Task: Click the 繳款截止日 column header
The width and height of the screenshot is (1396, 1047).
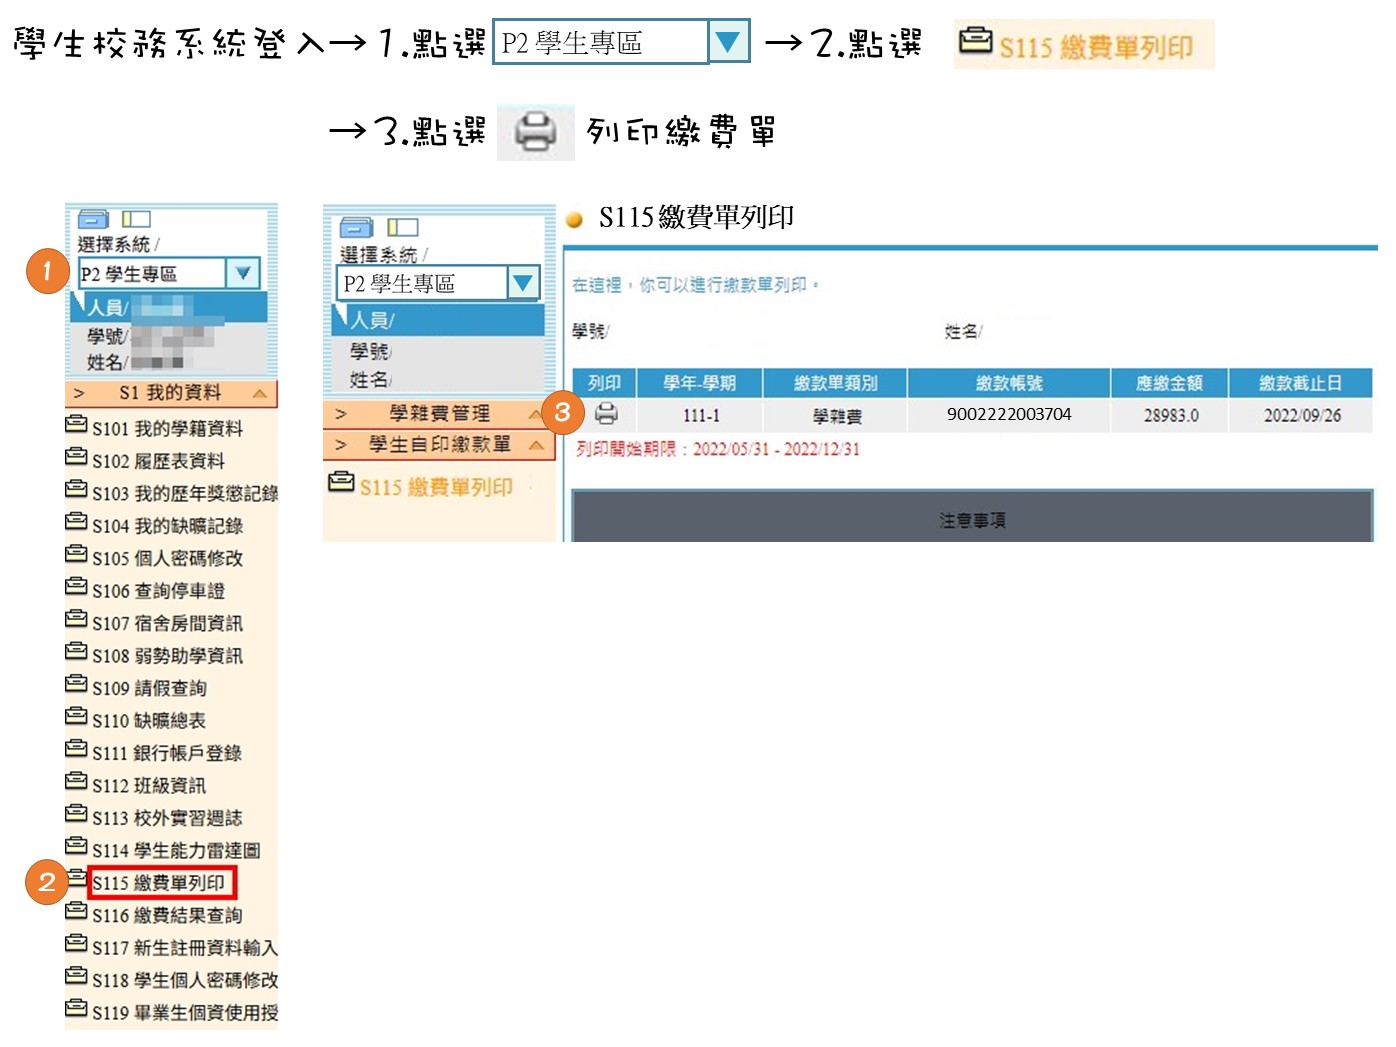Action: [x=1299, y=383]
